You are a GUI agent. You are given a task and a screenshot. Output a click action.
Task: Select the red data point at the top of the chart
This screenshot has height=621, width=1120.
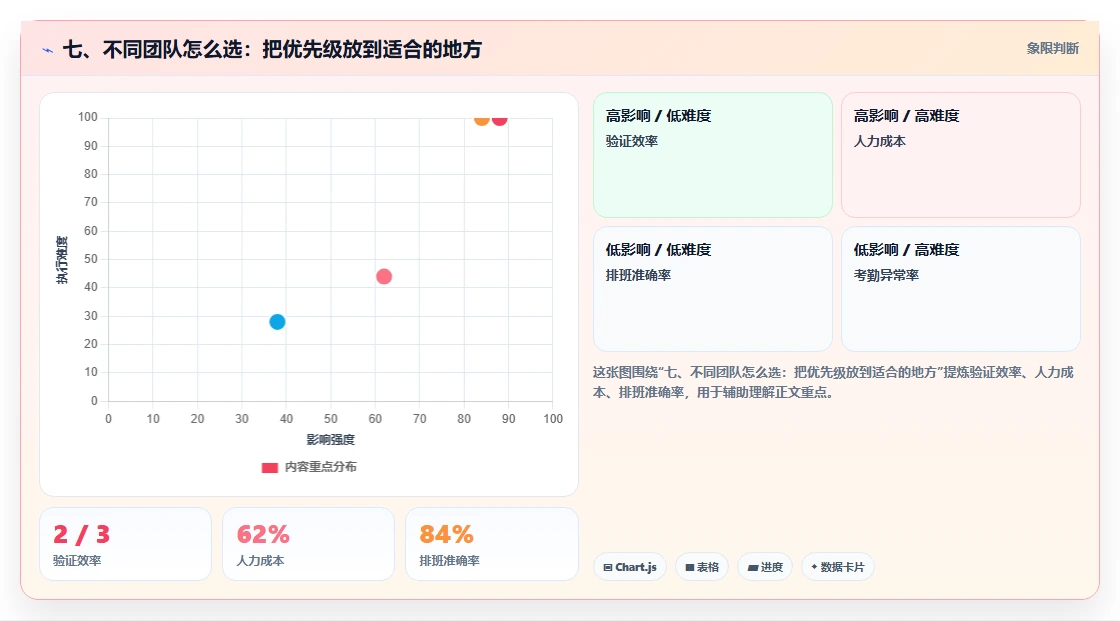coord(499,119)
